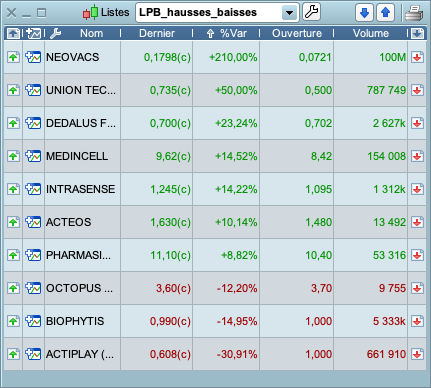Click the +210,00% variation value
Viewport: 431px width, 388px height.
[x=233, y=57]
